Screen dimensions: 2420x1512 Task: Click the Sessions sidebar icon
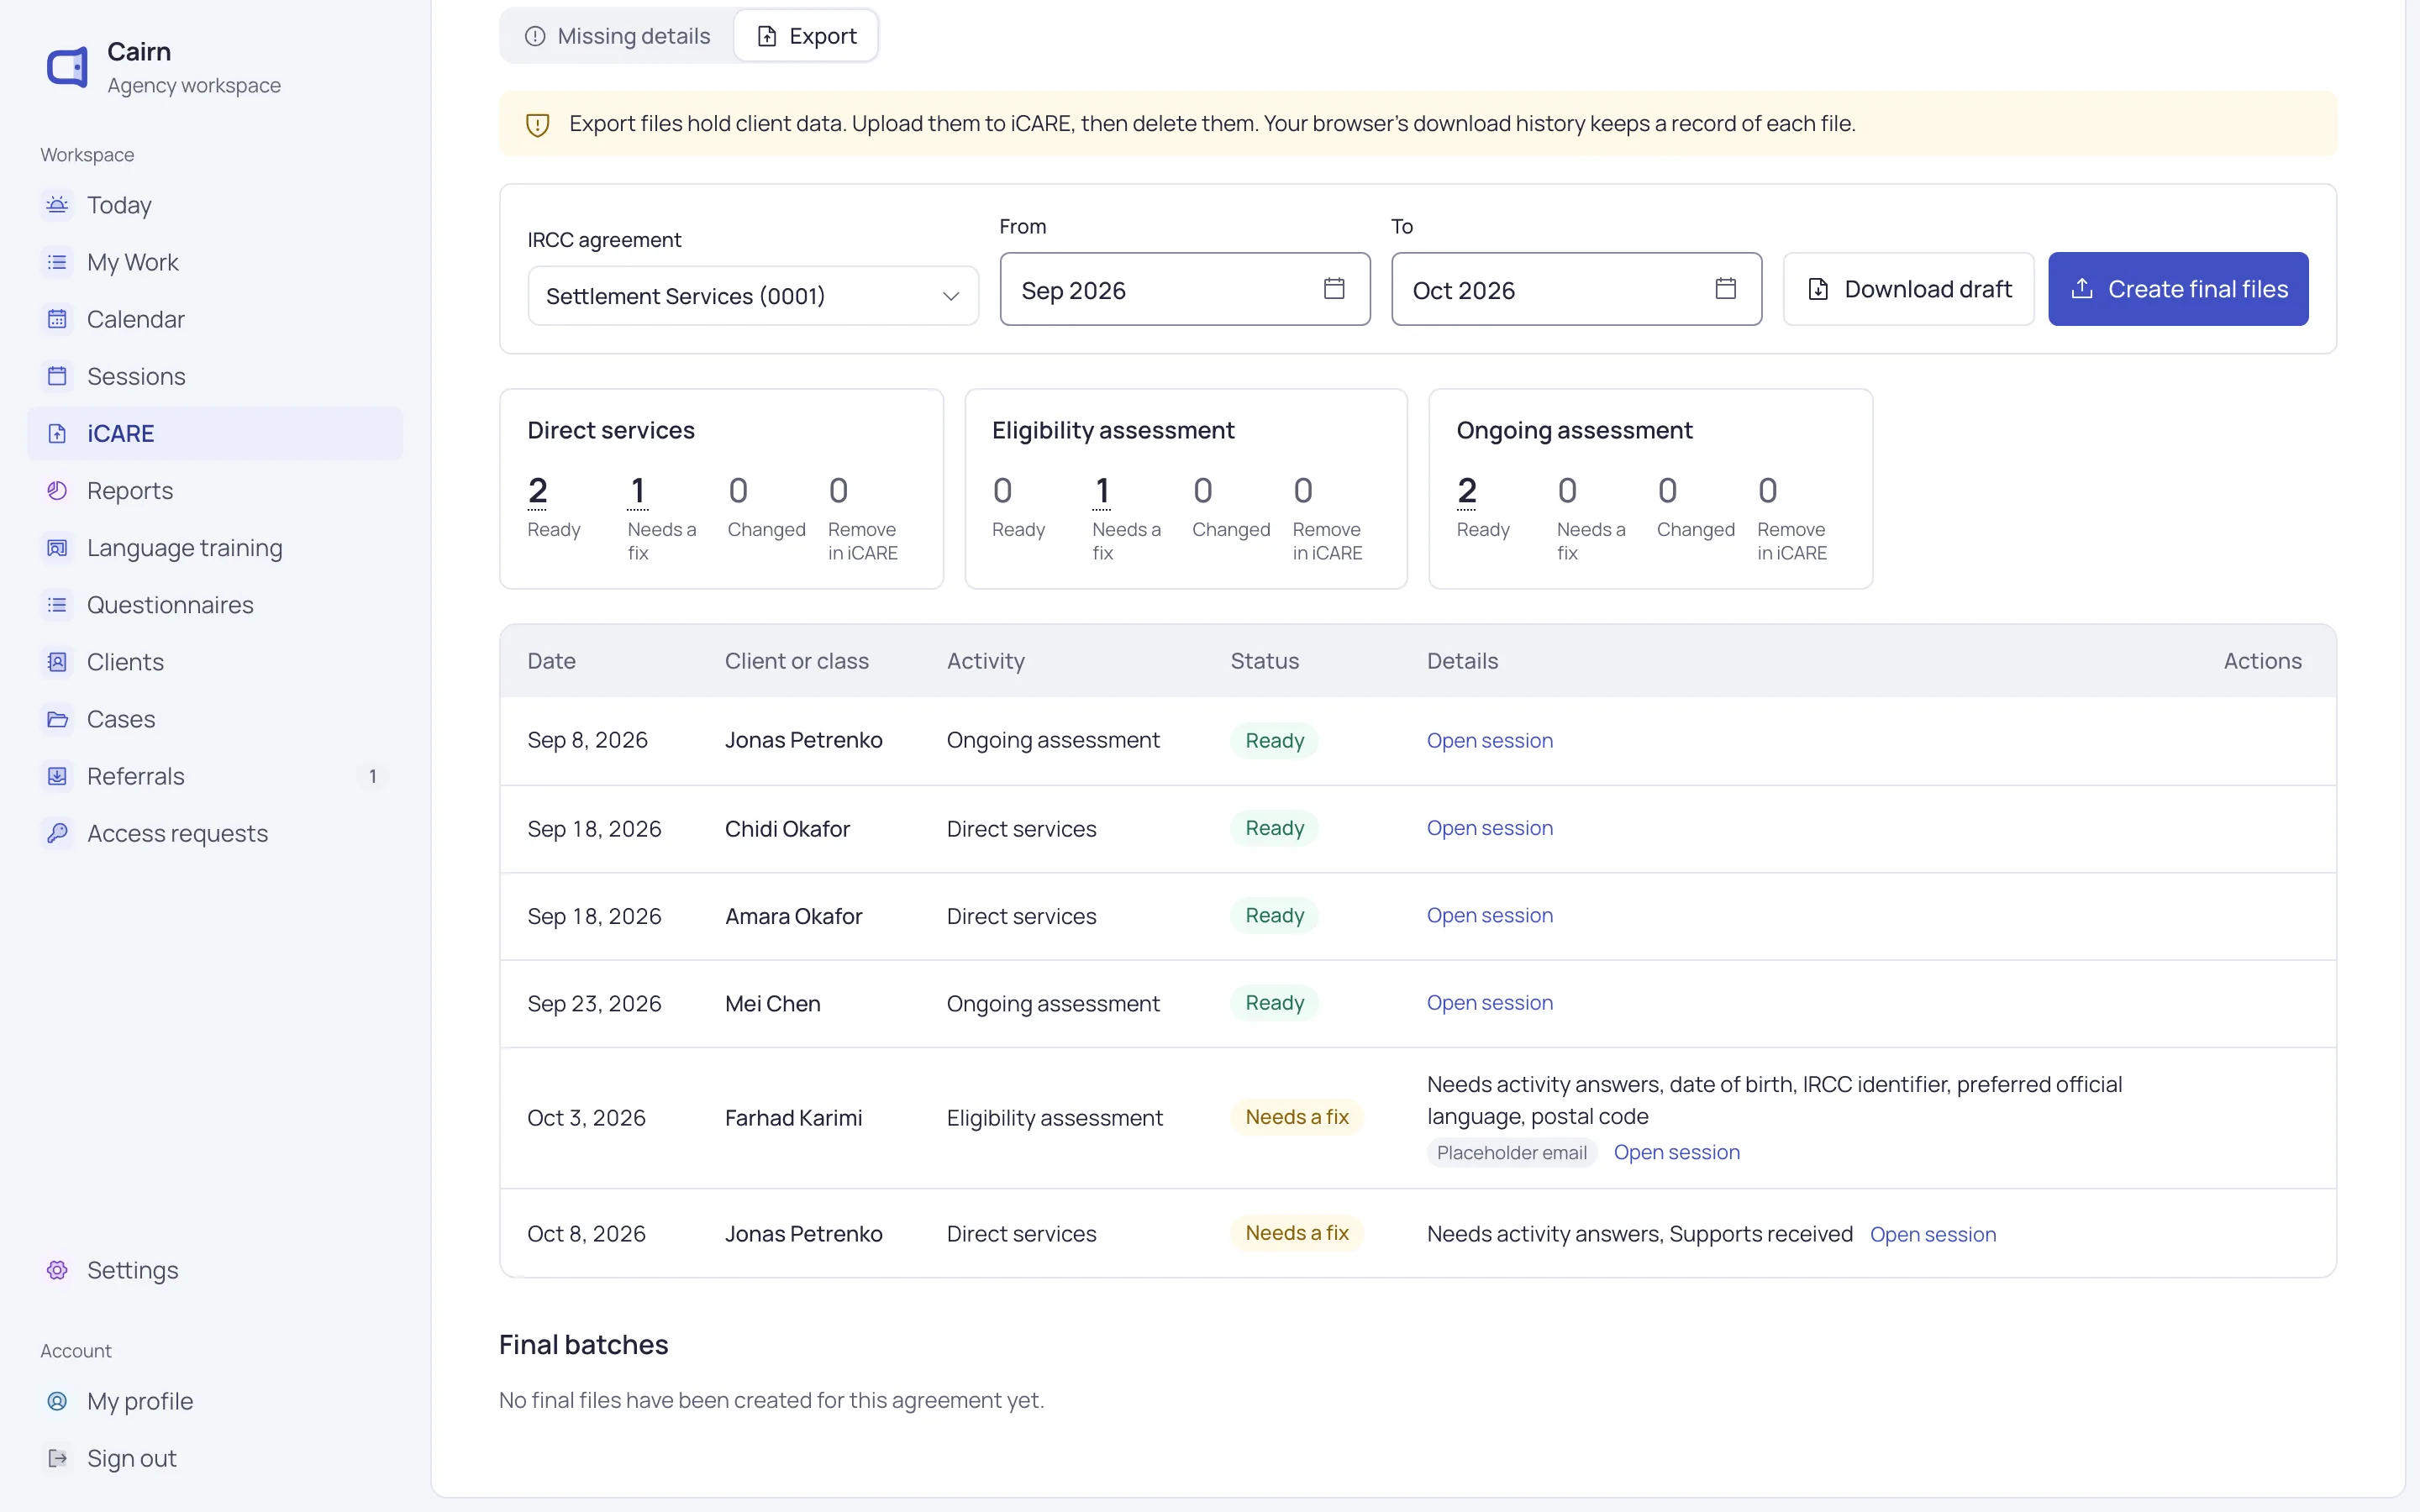tap(57, 376)
